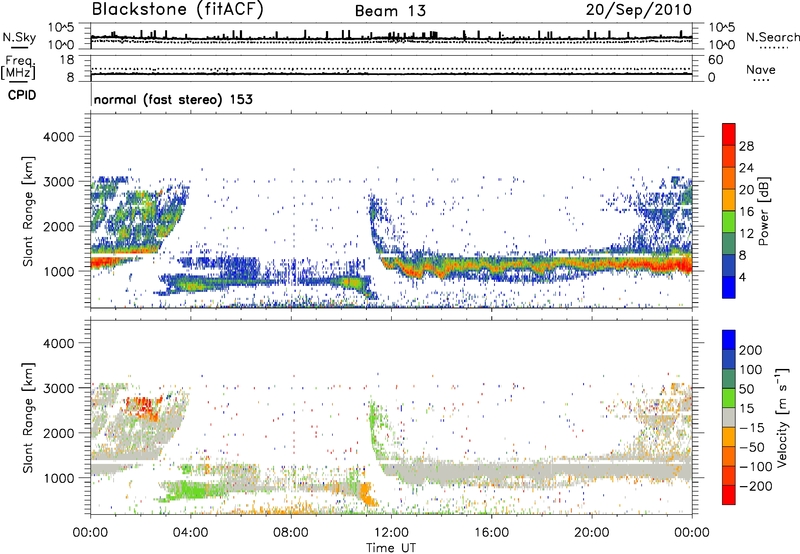Click the orange velocity patch near 11:00
This screenshot has height=554, width=800.
(368, 493)
